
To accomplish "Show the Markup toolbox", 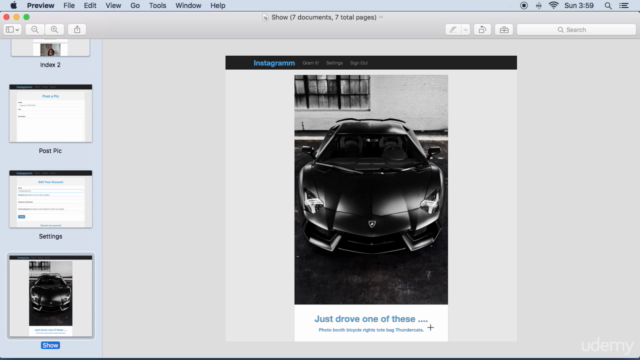I will coord(504,29).
